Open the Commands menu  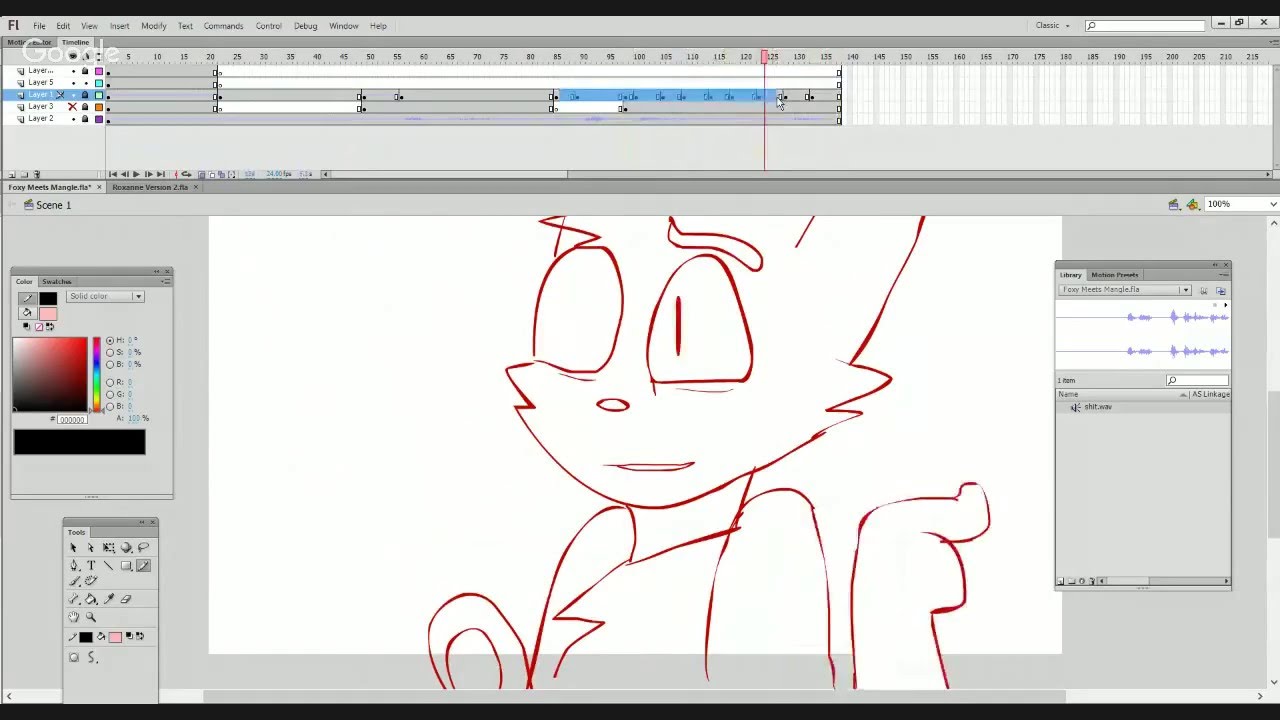pos(223,26)
